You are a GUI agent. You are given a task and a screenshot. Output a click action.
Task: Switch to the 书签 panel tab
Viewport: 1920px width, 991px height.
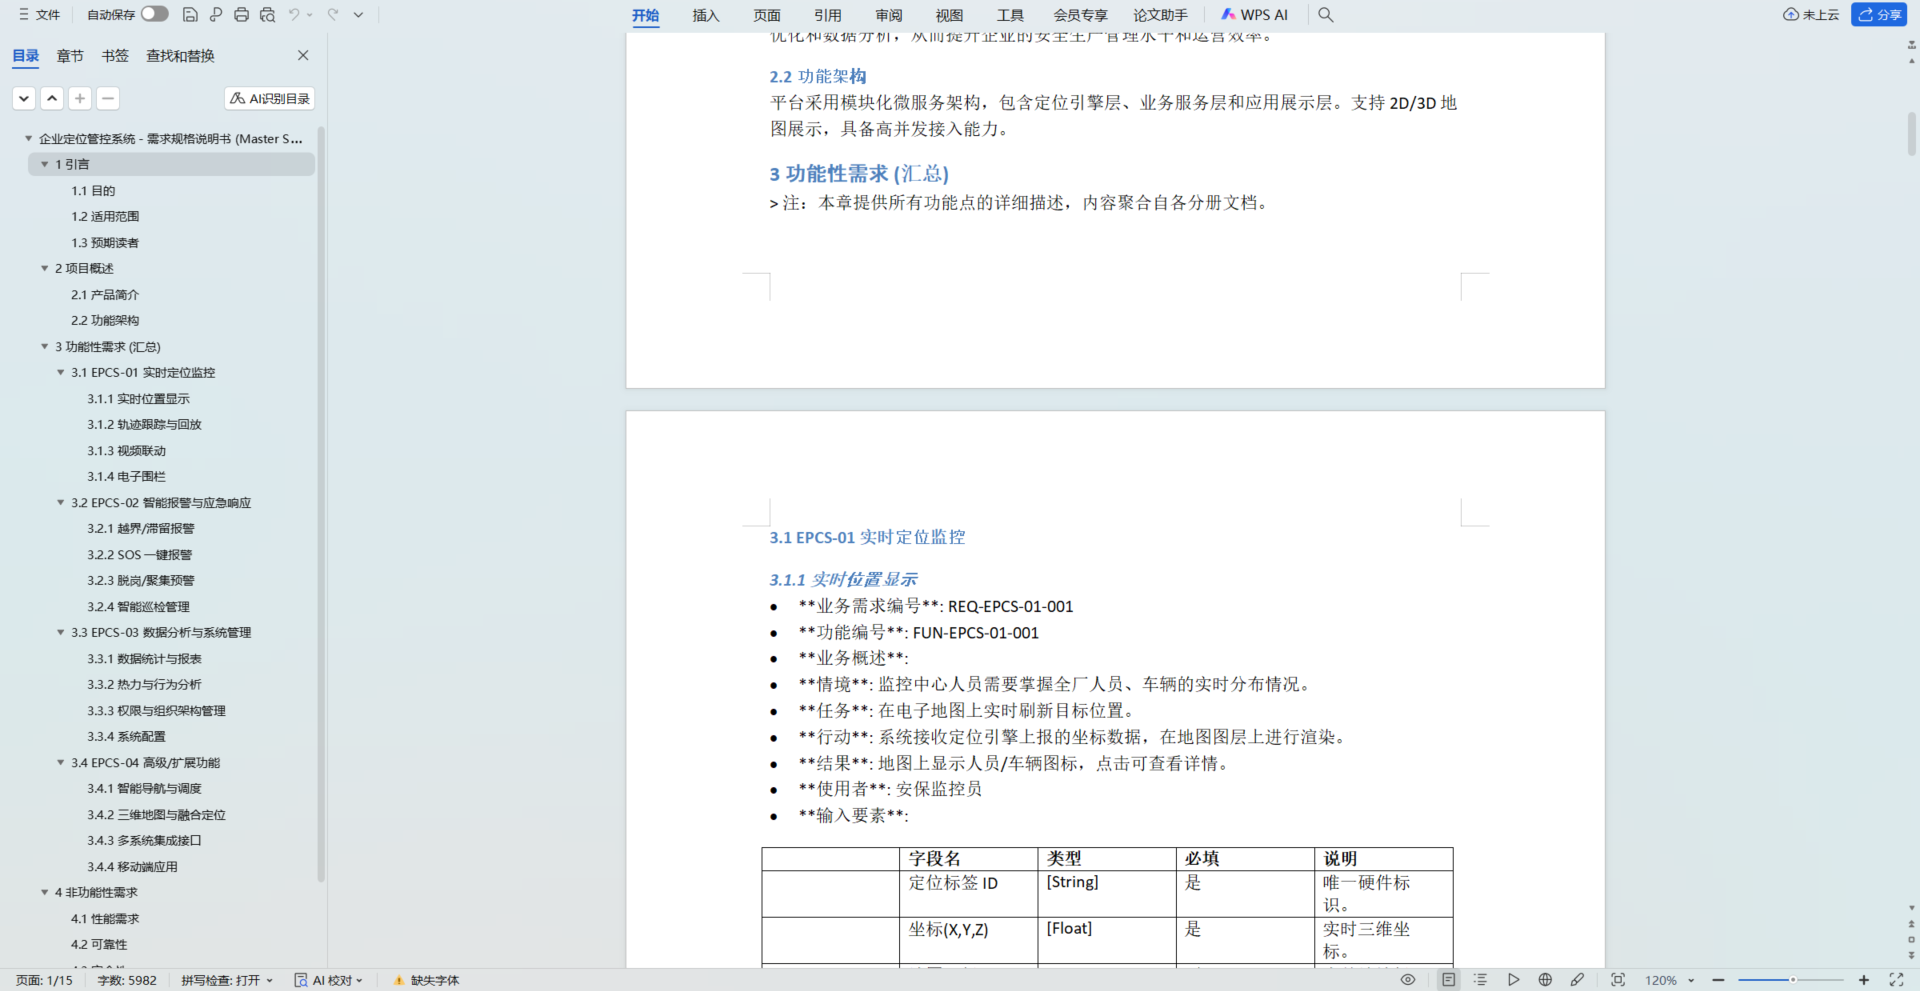[x=115, y=56]
